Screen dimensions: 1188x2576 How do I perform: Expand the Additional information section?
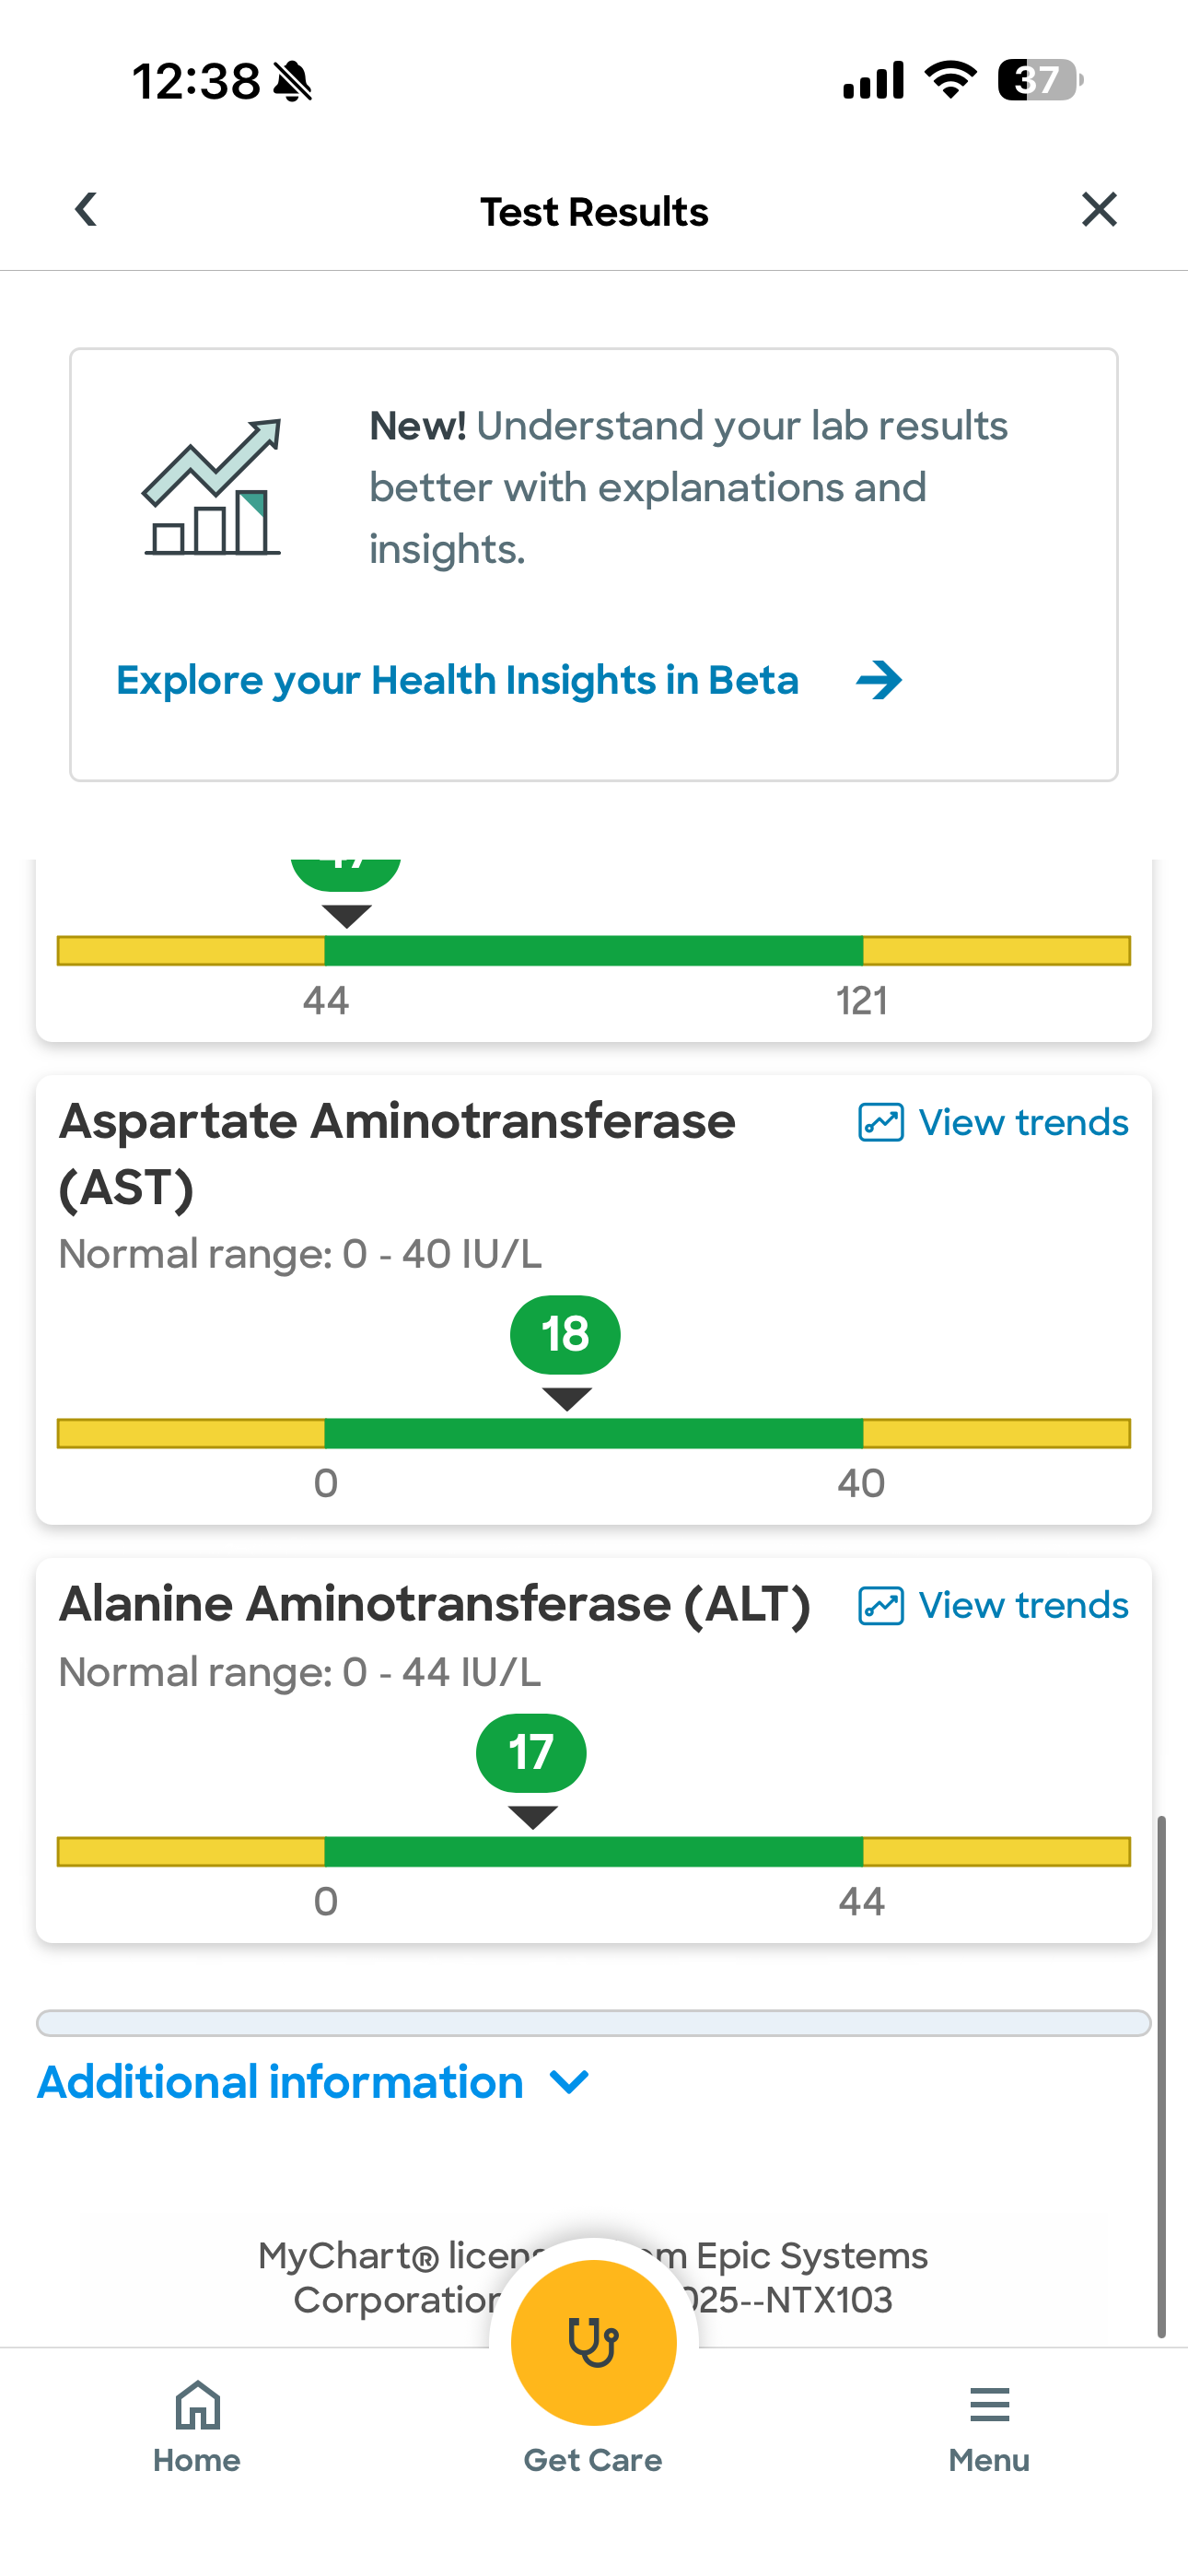click(x=280, y=2083)
